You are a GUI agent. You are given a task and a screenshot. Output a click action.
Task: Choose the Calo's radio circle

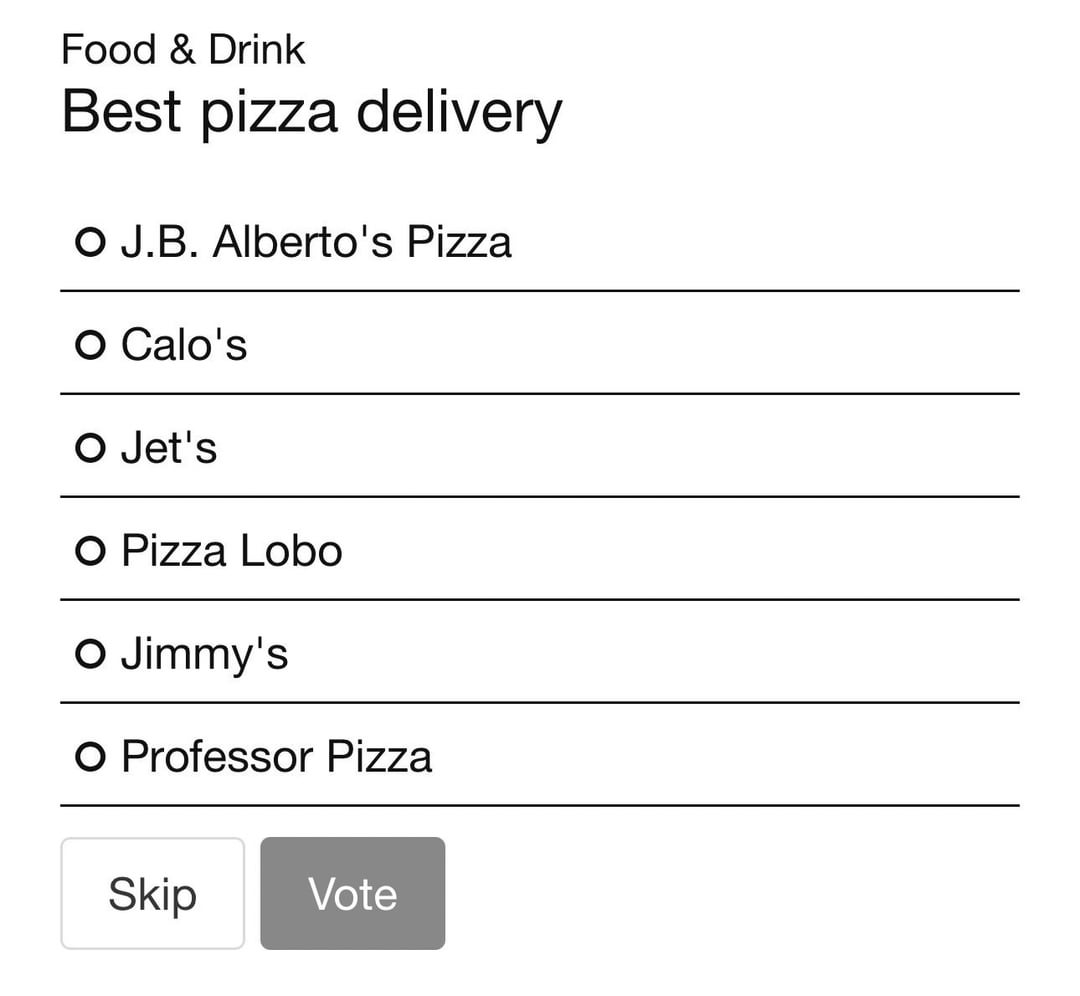[90, 345]
